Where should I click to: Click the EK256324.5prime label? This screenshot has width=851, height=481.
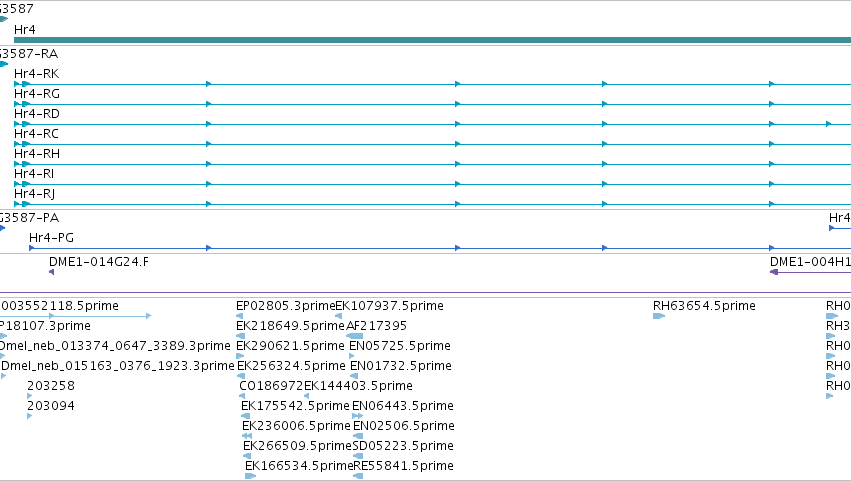click(x=291, y=366)
